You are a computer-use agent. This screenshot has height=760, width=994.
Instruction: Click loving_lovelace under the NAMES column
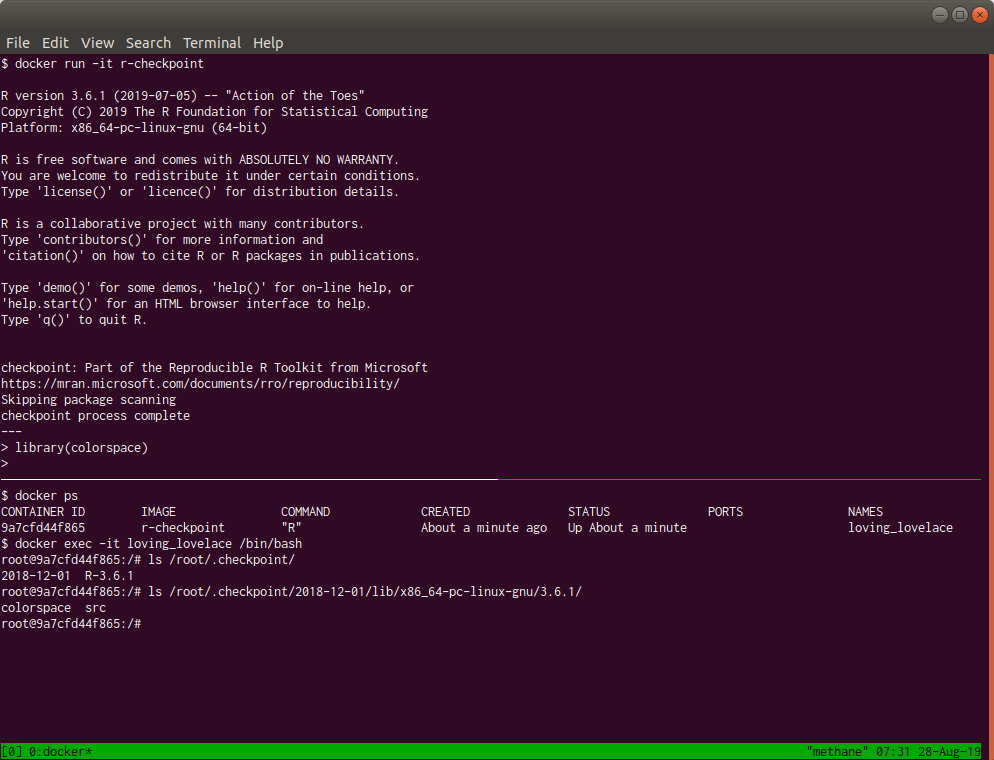coord(900,528)
